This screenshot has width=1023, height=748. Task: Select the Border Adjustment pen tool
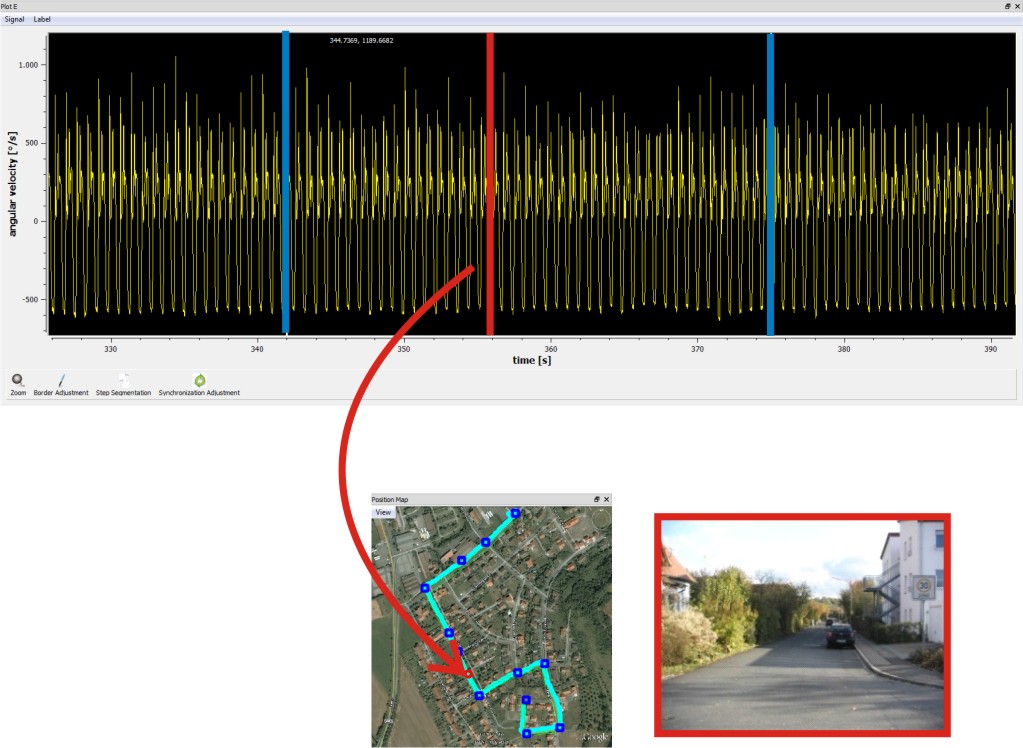point(60,380)
